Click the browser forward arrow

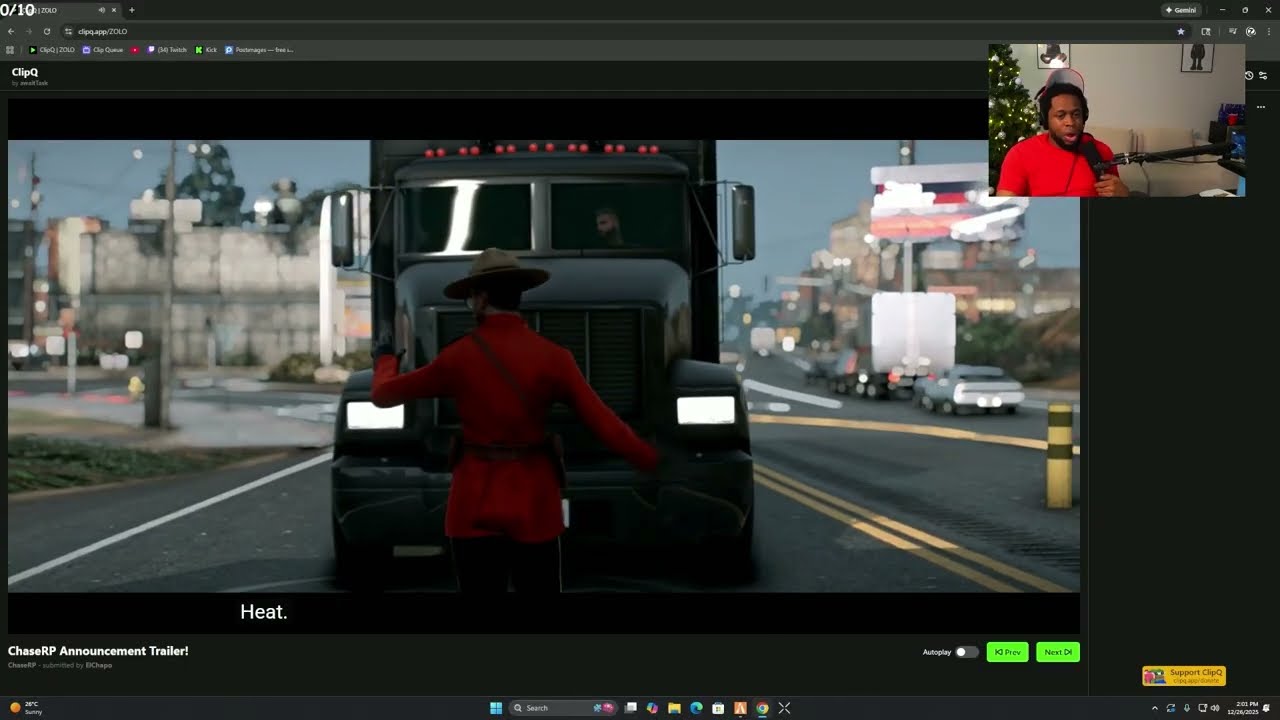click(28, 31)
